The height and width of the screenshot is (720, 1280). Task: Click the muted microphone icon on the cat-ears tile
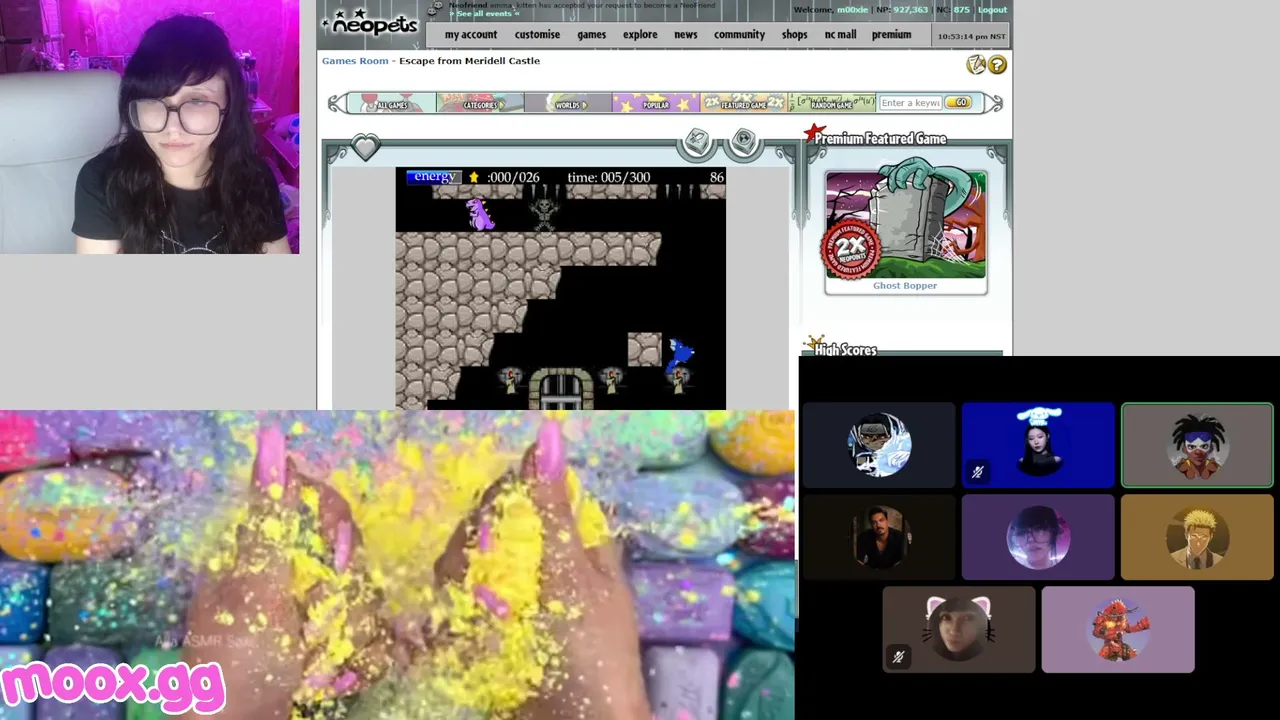[898, 657]
